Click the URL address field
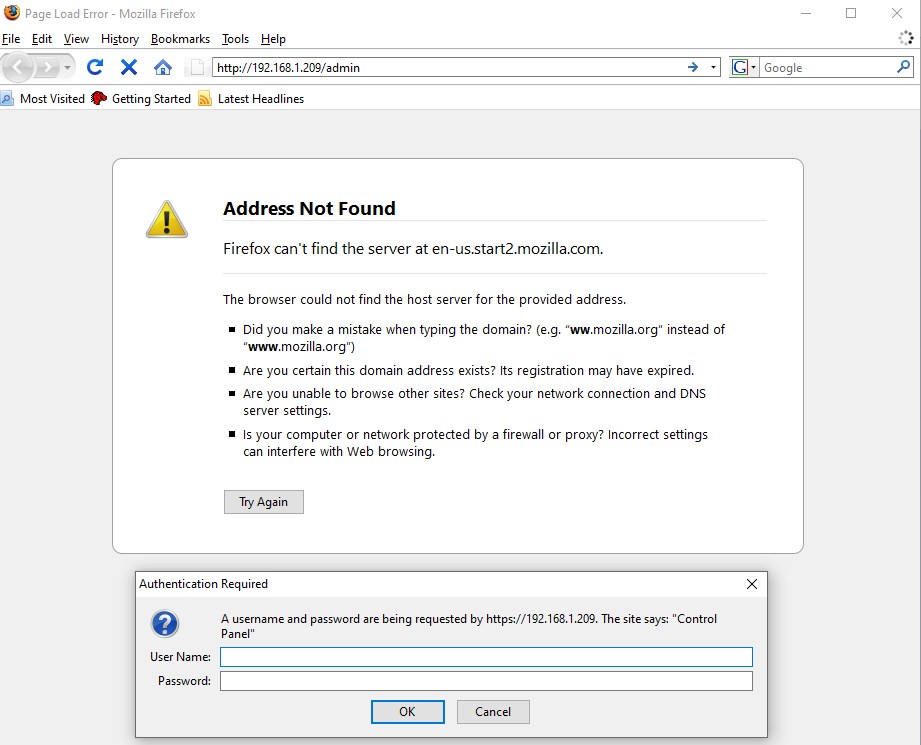 449,68
